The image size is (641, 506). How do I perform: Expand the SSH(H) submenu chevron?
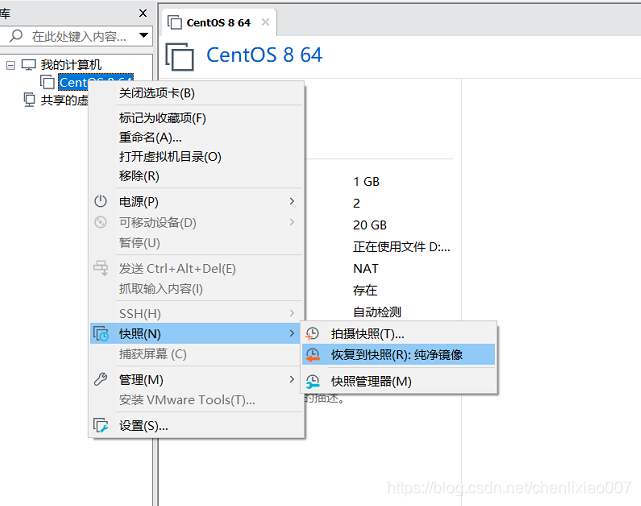coord(291,313)
